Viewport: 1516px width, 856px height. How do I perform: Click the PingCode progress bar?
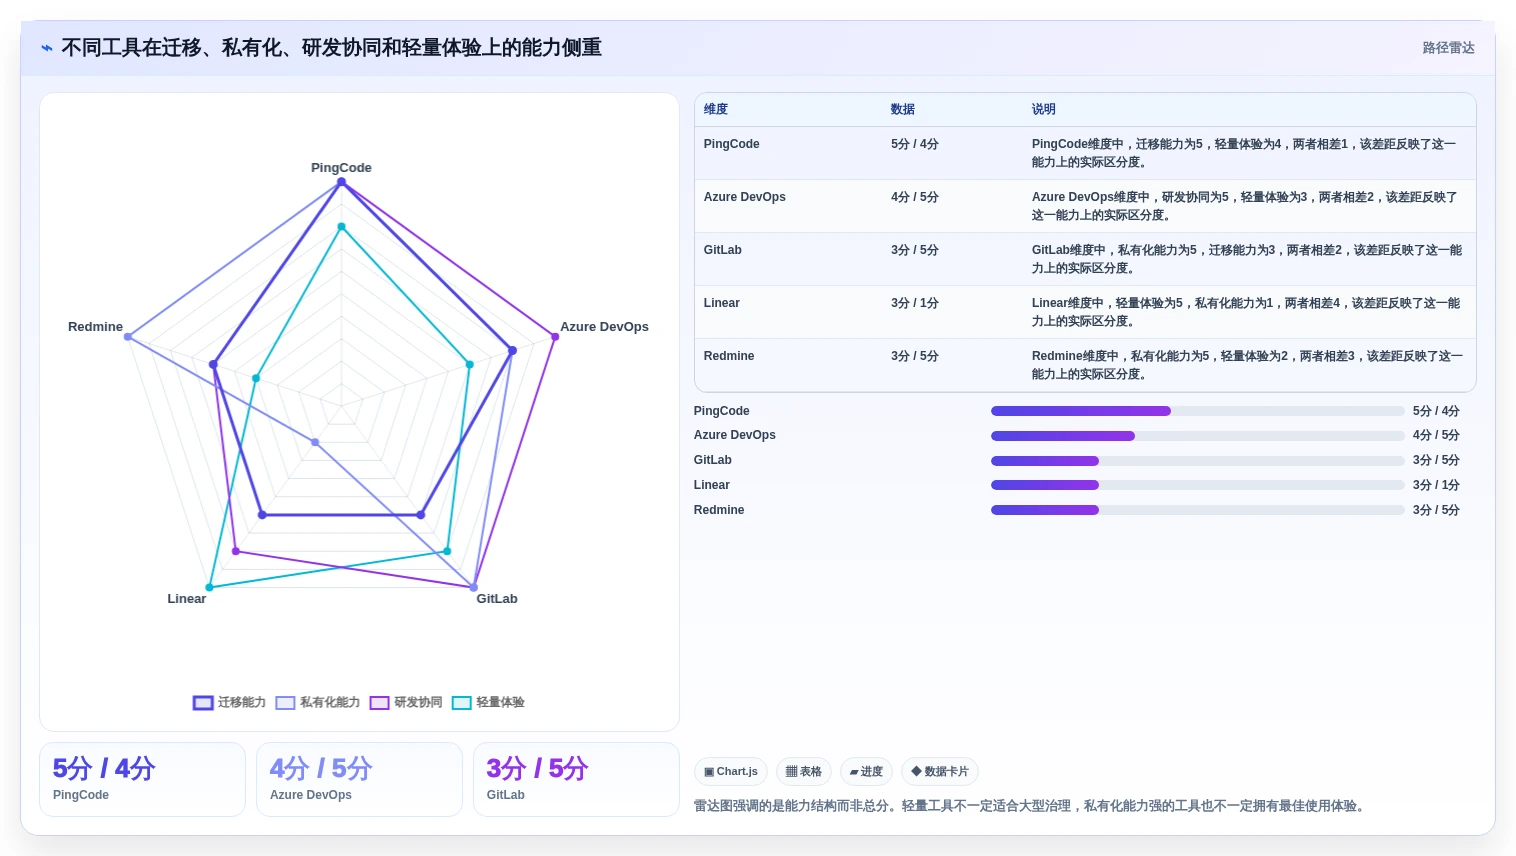click(1198, 411)
